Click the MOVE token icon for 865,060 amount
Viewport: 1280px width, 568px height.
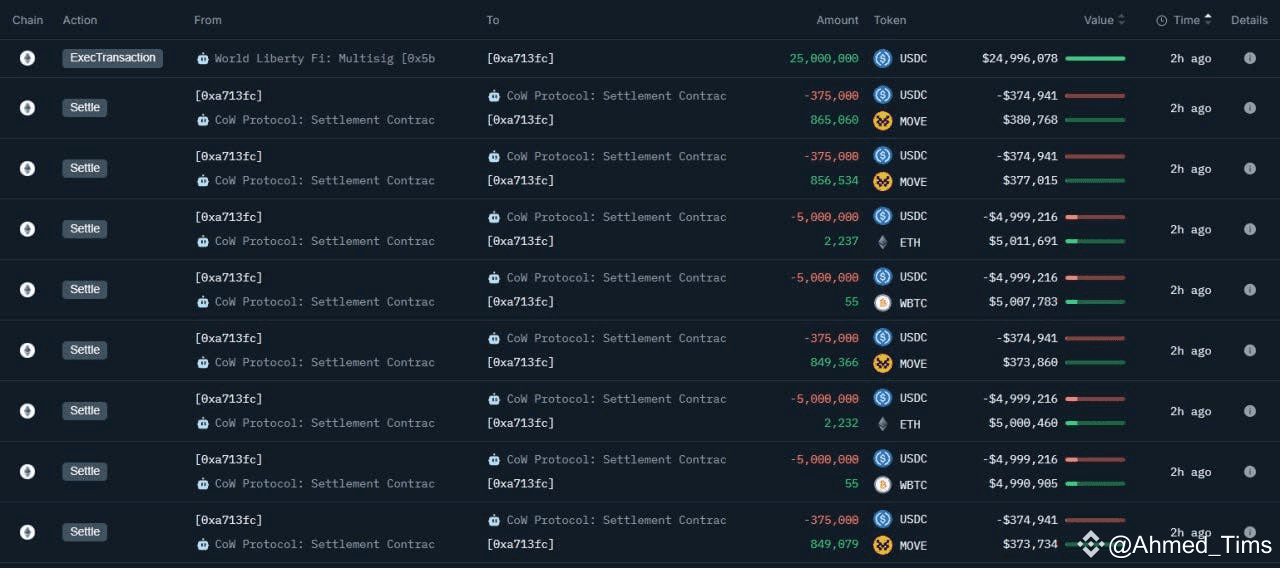pos(882,121)
